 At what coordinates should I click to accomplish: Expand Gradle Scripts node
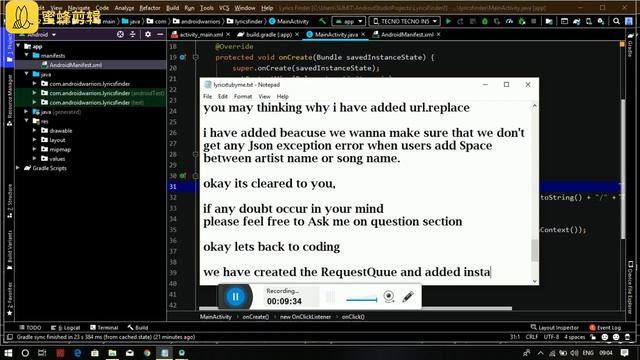click(x=18, y=168)
